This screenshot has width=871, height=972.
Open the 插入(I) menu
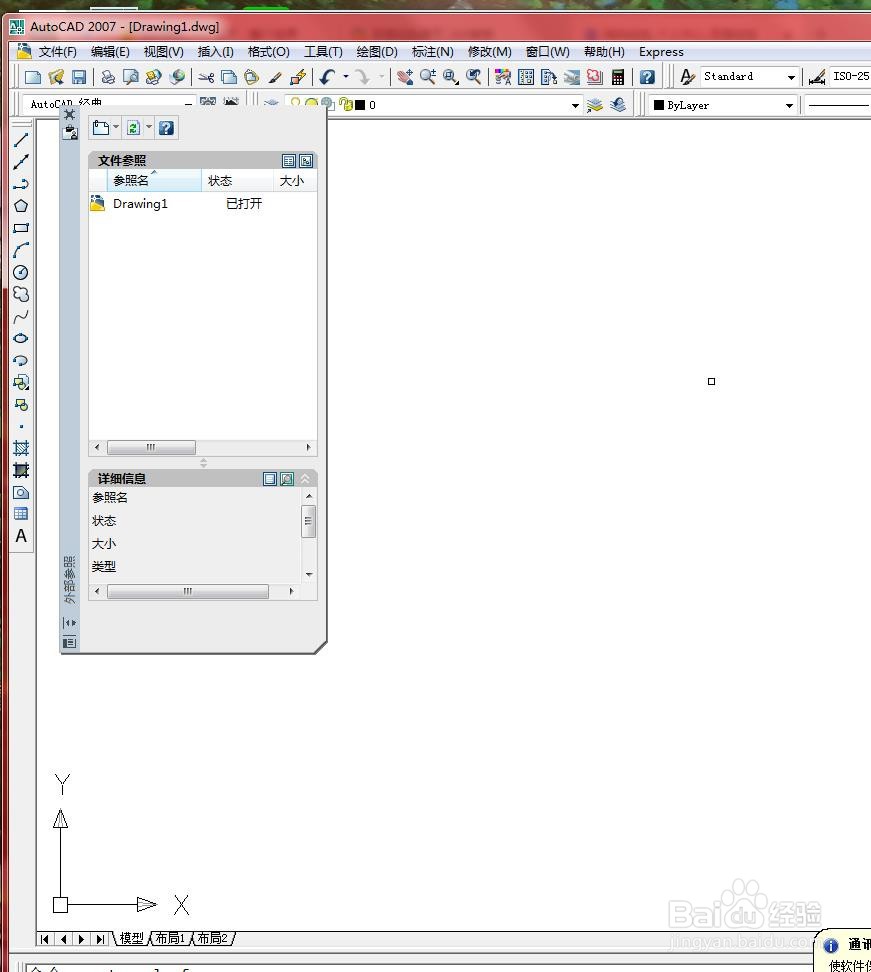coord(215,52)
